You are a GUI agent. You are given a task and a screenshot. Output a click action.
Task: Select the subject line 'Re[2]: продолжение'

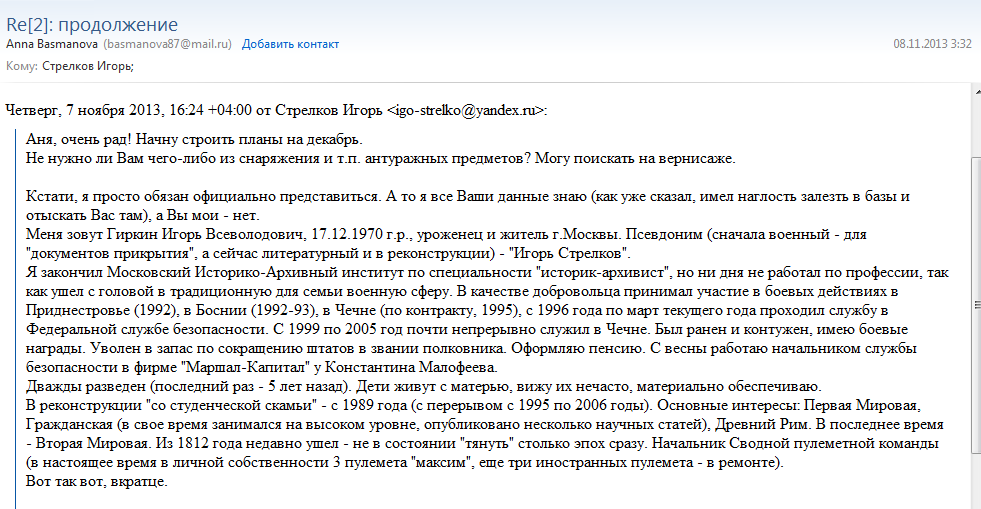point(92,24)
